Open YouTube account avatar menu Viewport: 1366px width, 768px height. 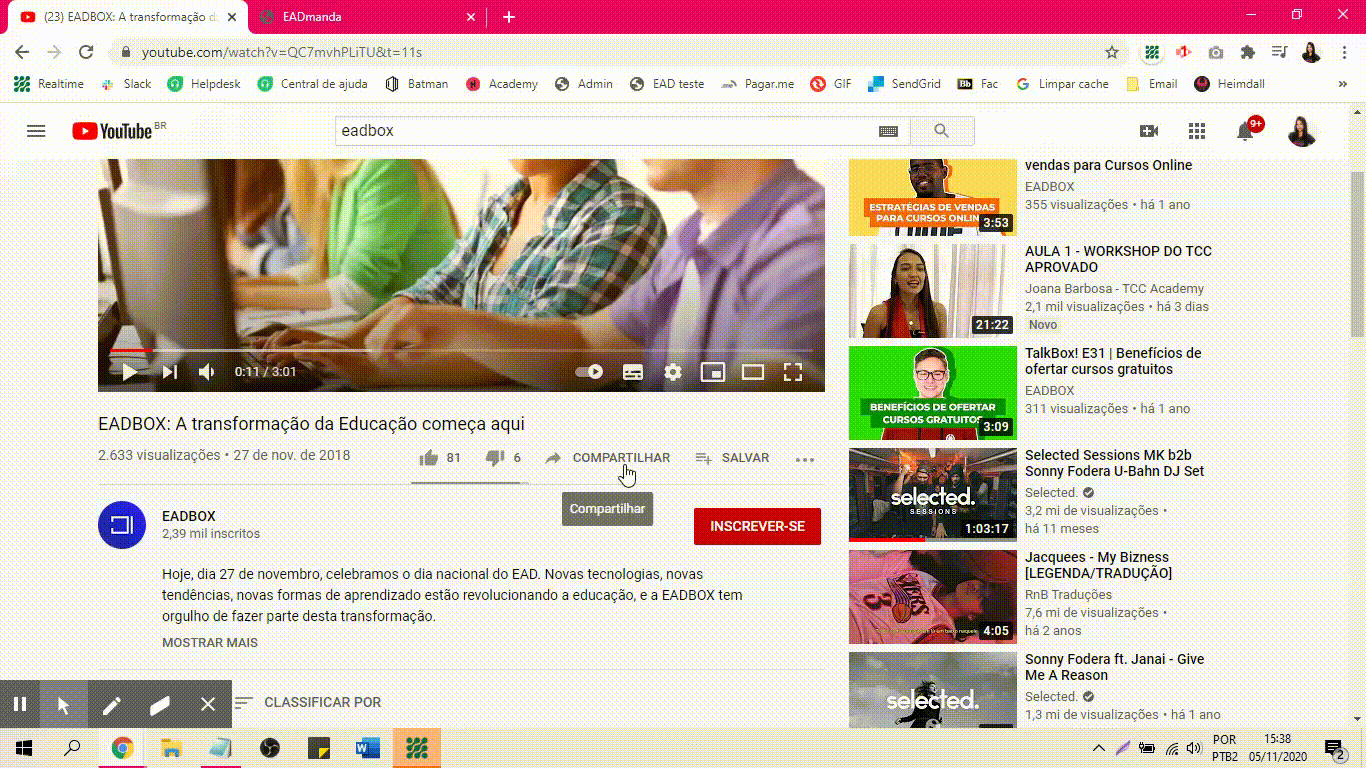[1302, 131]
